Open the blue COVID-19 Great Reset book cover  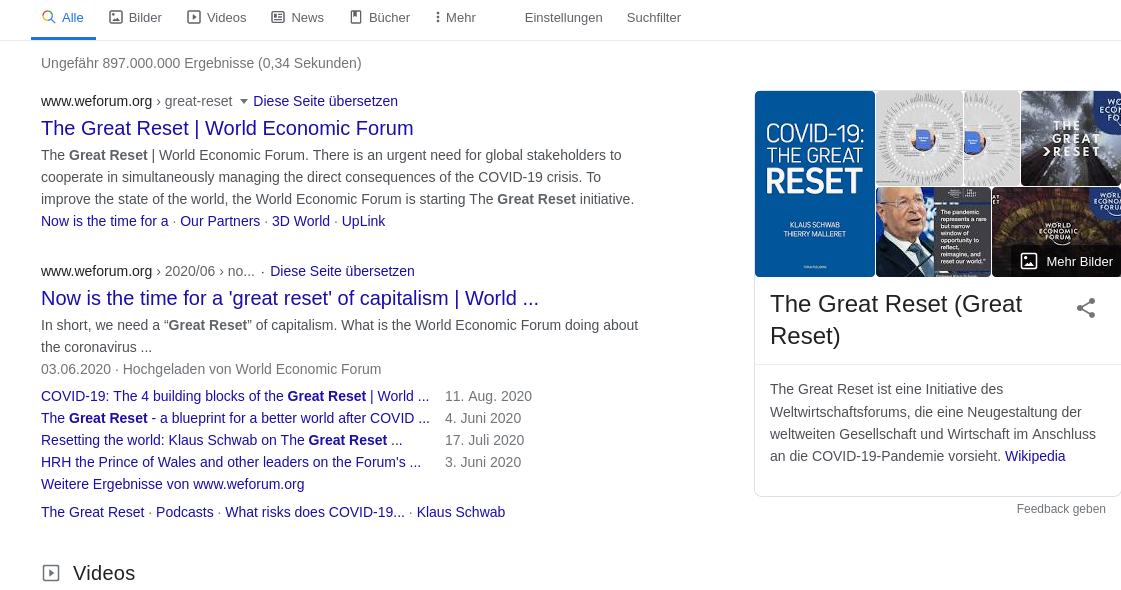pyautogui.click(x=815, y=184)
